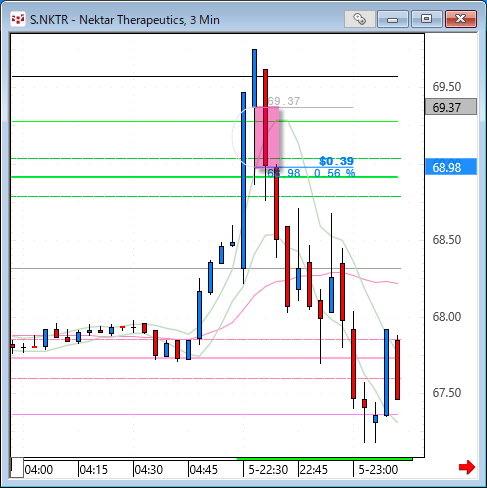Click the red scroll-right arrow

[467, 467]
